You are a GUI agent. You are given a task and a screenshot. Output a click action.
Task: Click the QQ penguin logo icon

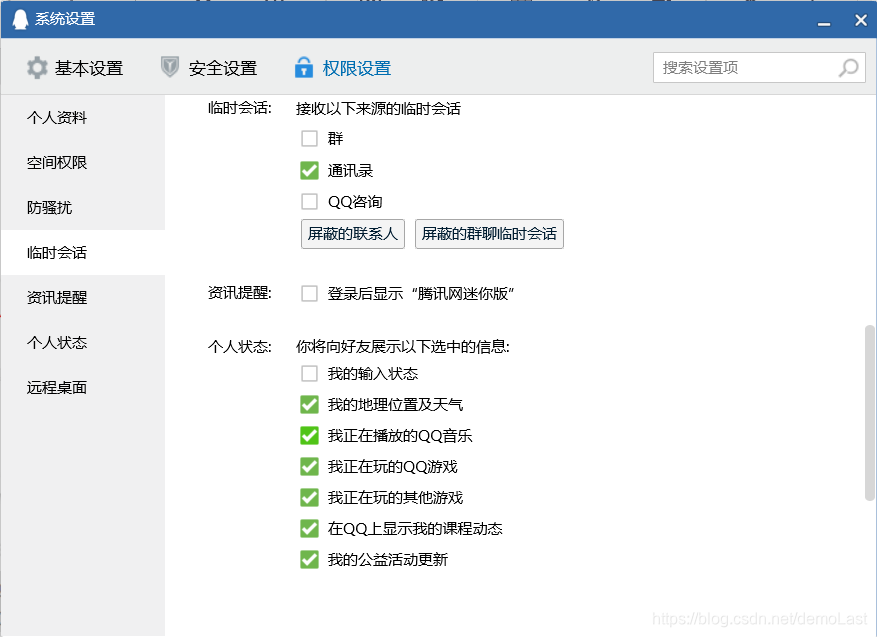tap(20, 20)
